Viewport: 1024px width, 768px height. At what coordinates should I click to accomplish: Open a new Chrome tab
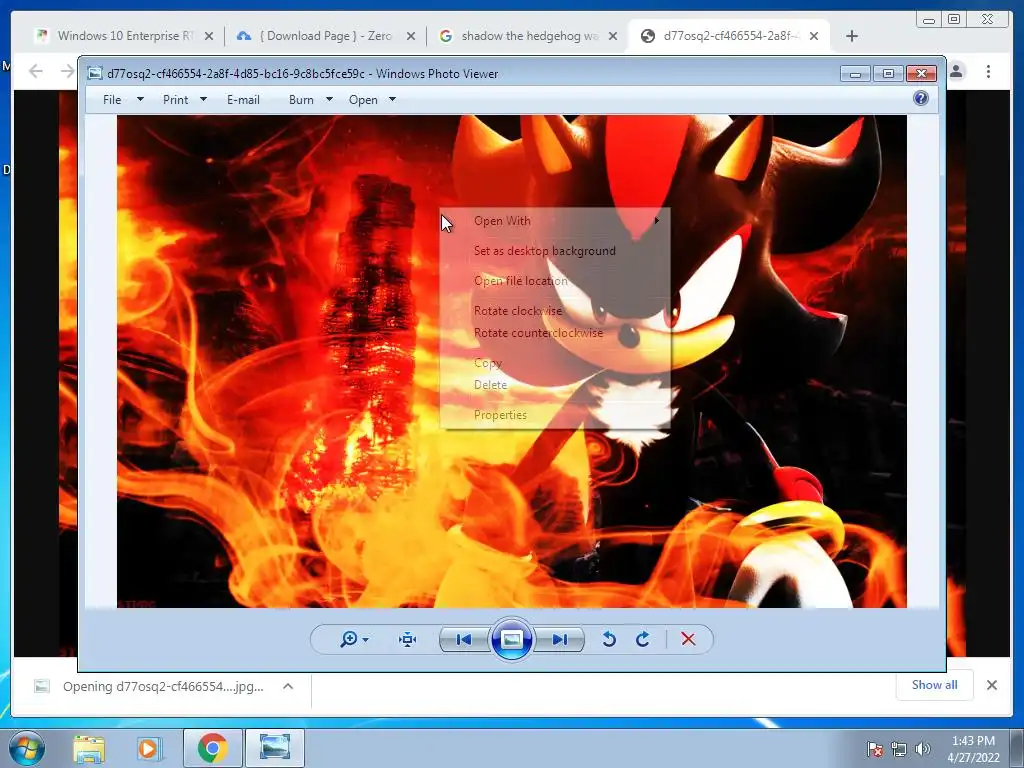pos(852,36)
